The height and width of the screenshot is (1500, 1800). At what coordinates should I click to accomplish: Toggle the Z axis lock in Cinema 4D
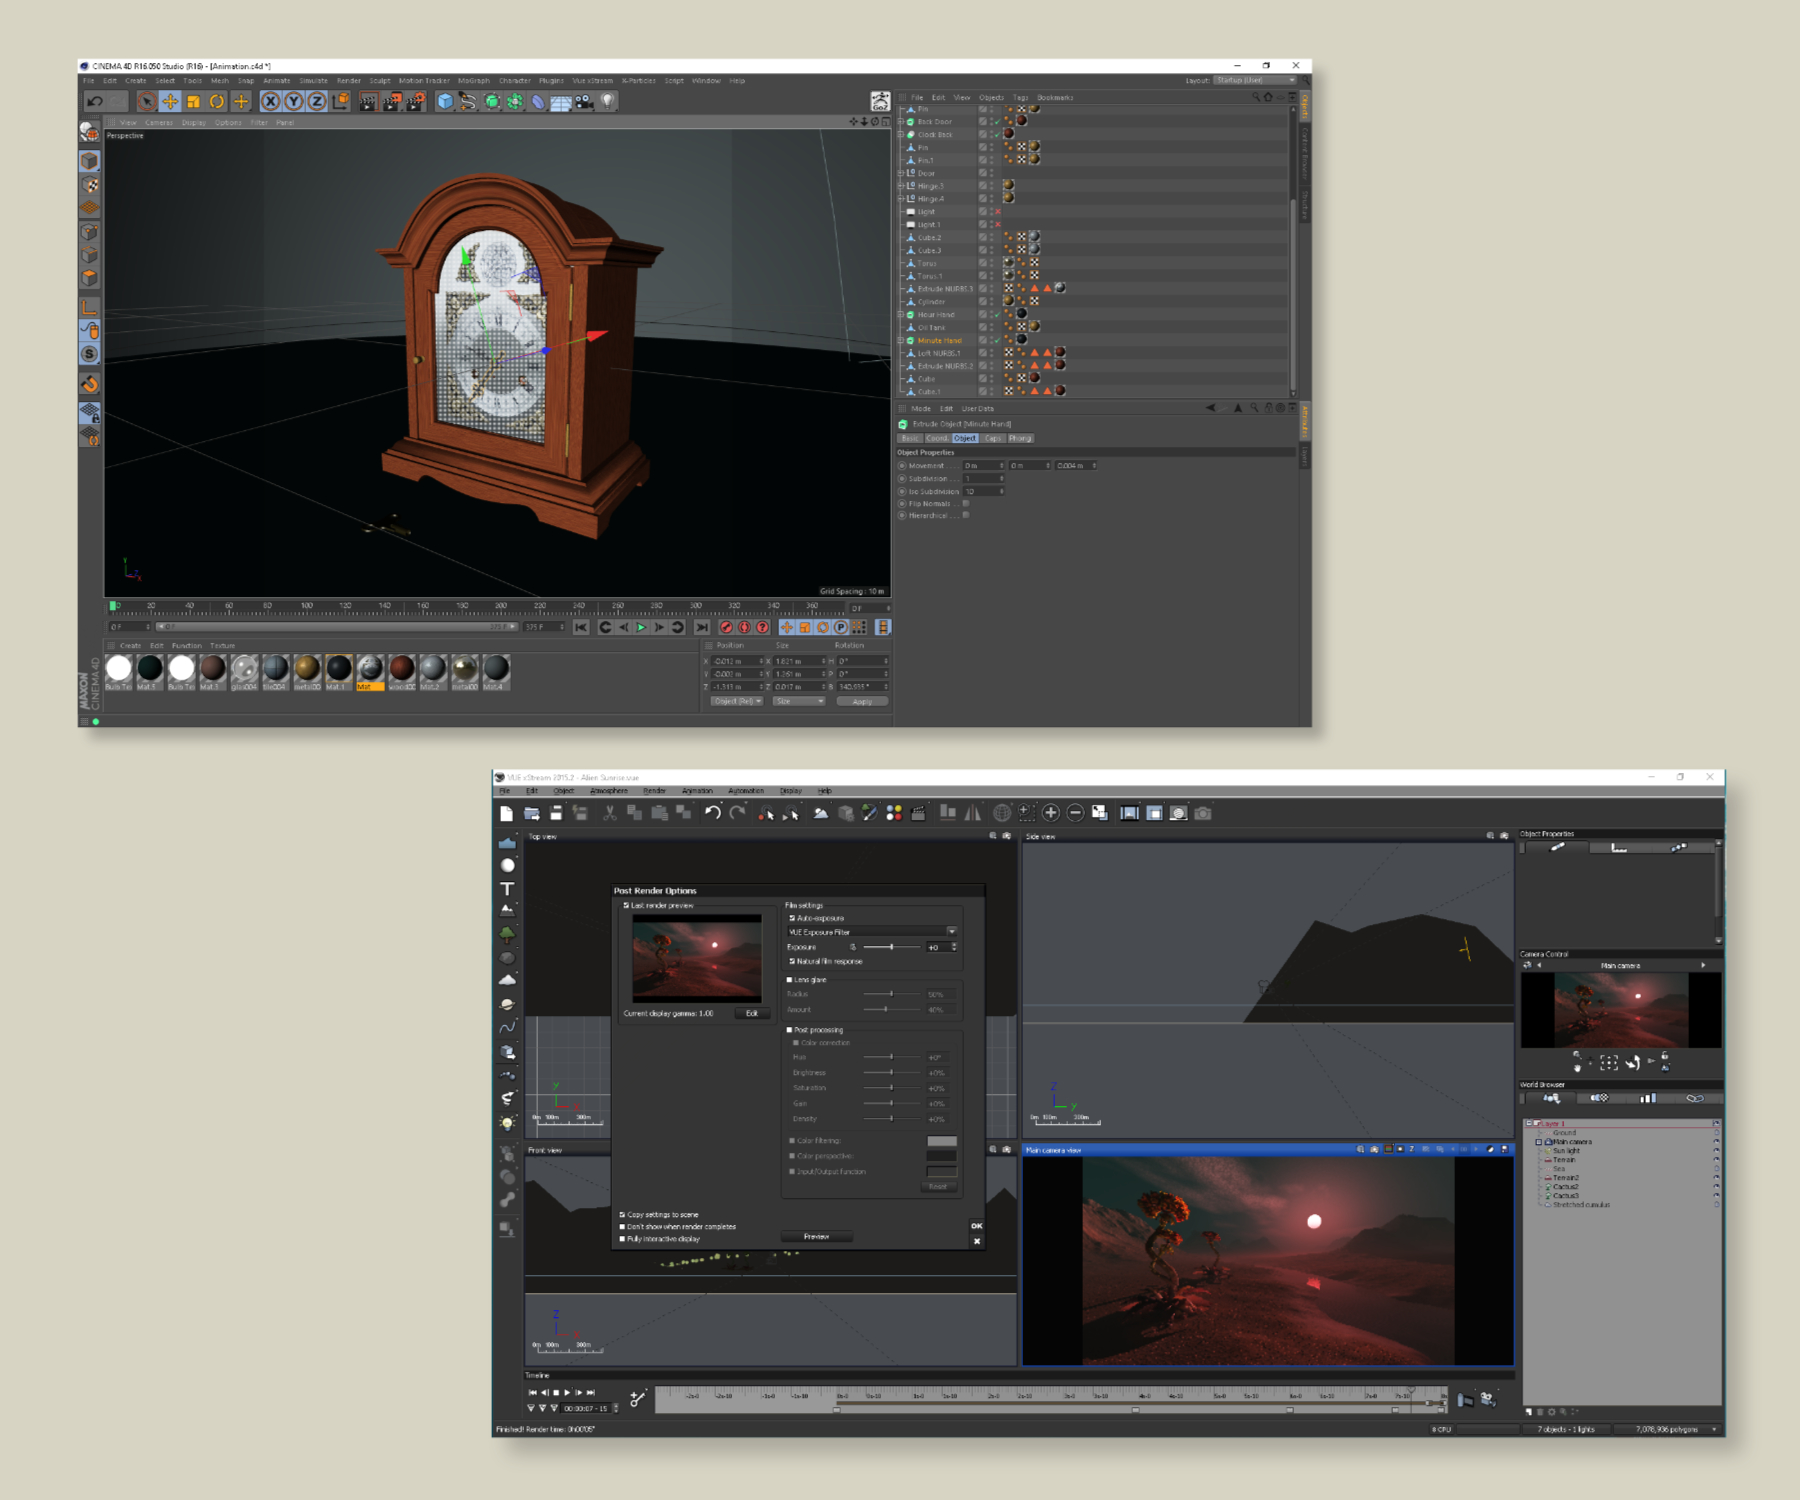(316, 101)
